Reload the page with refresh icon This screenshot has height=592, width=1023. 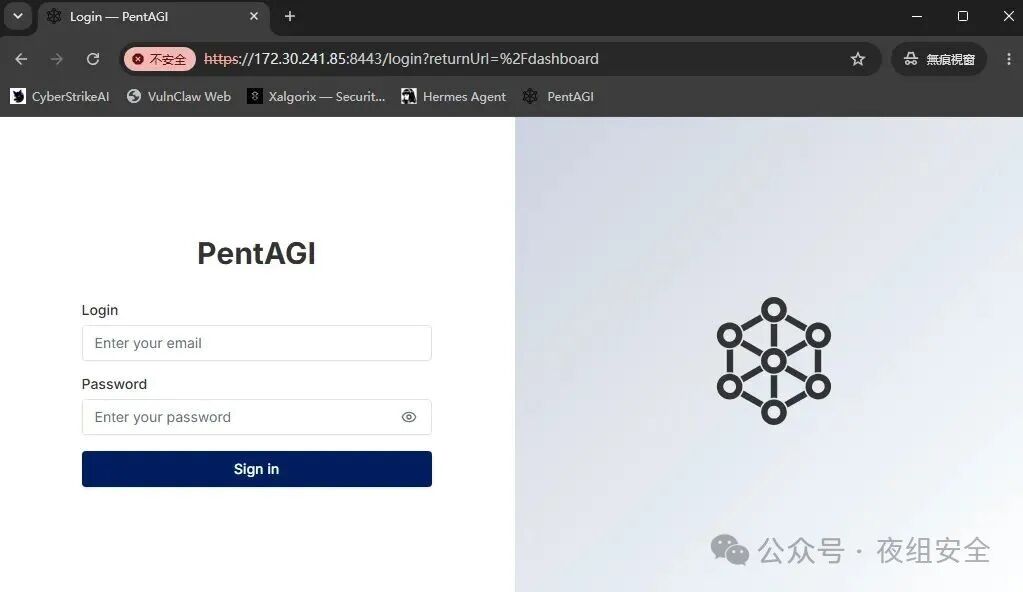pos(93,59)
